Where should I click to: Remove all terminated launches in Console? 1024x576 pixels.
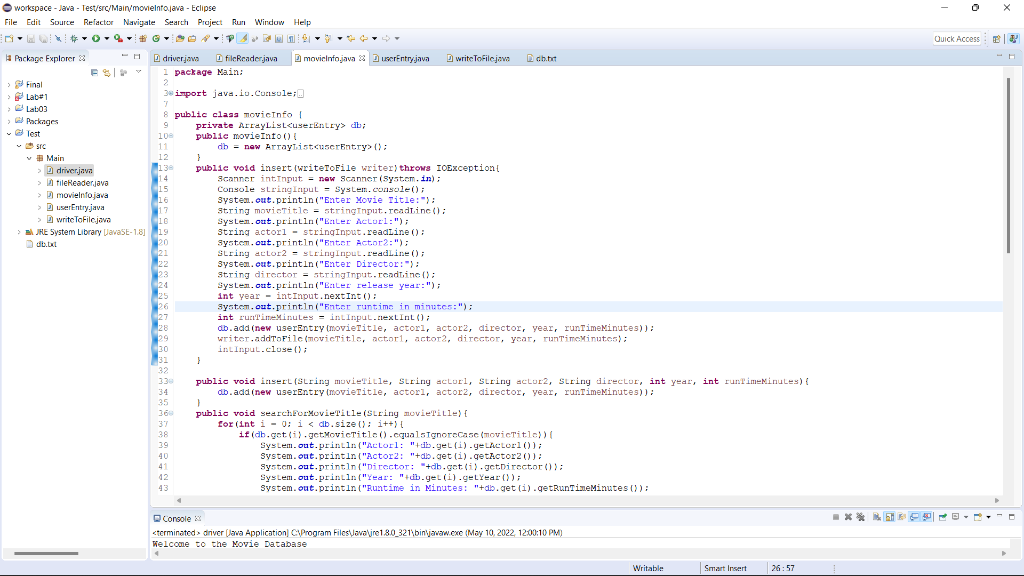[x=860, y=517]
